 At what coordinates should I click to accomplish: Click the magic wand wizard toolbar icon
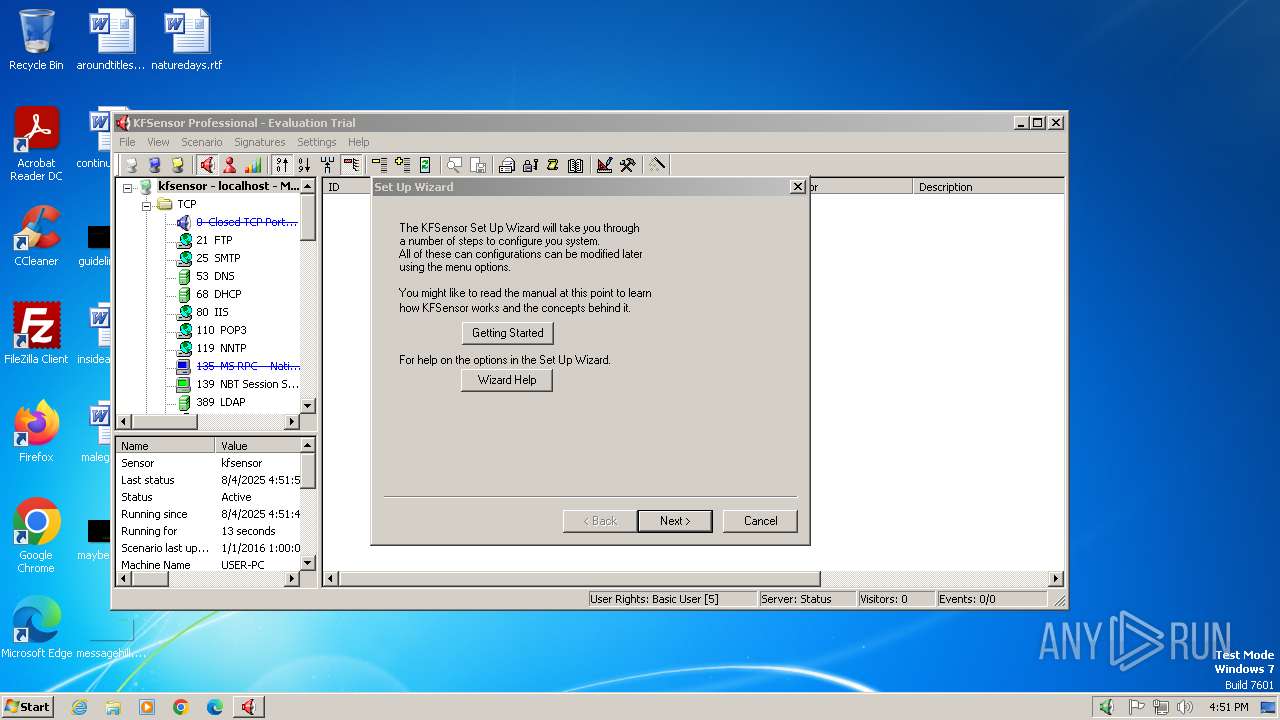pos(657,165)
